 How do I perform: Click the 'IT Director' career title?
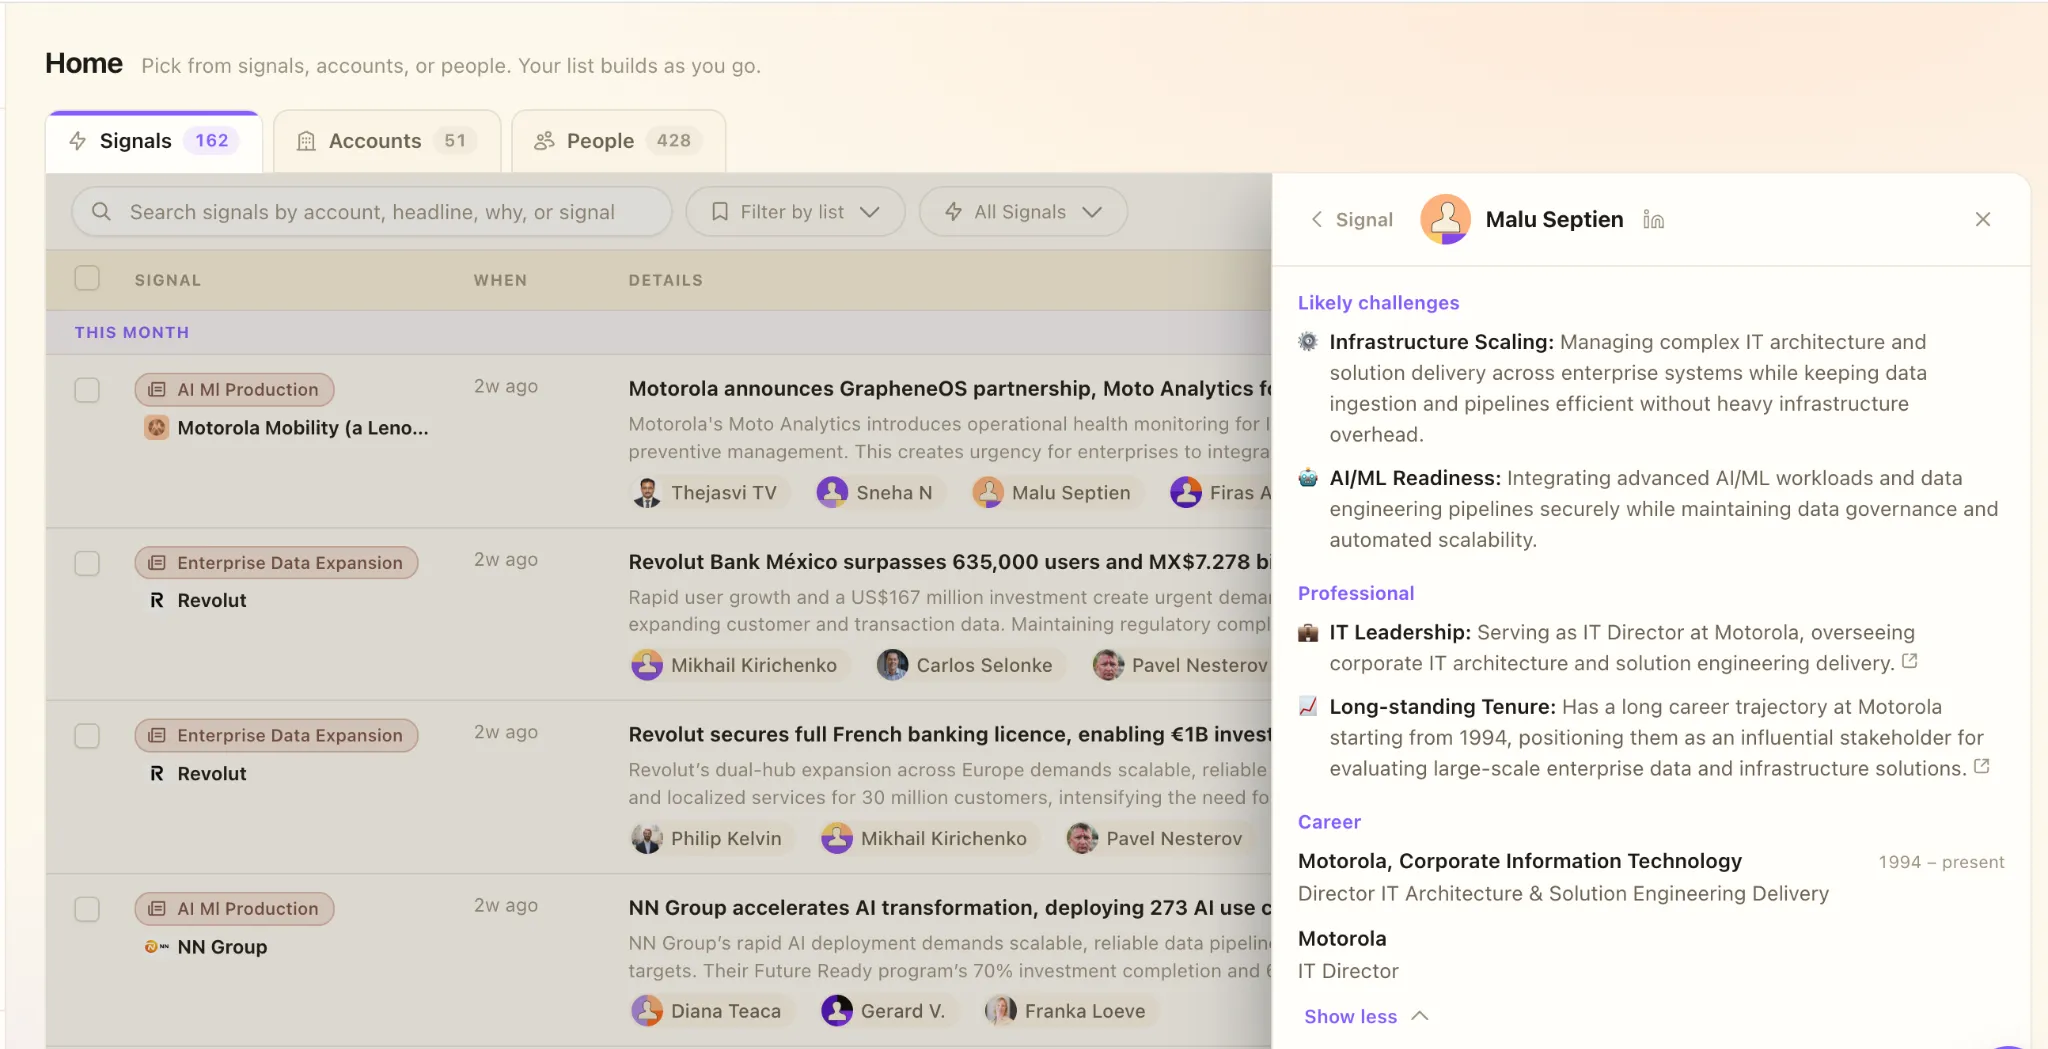pyautogui.click(x=1348, y=971)
